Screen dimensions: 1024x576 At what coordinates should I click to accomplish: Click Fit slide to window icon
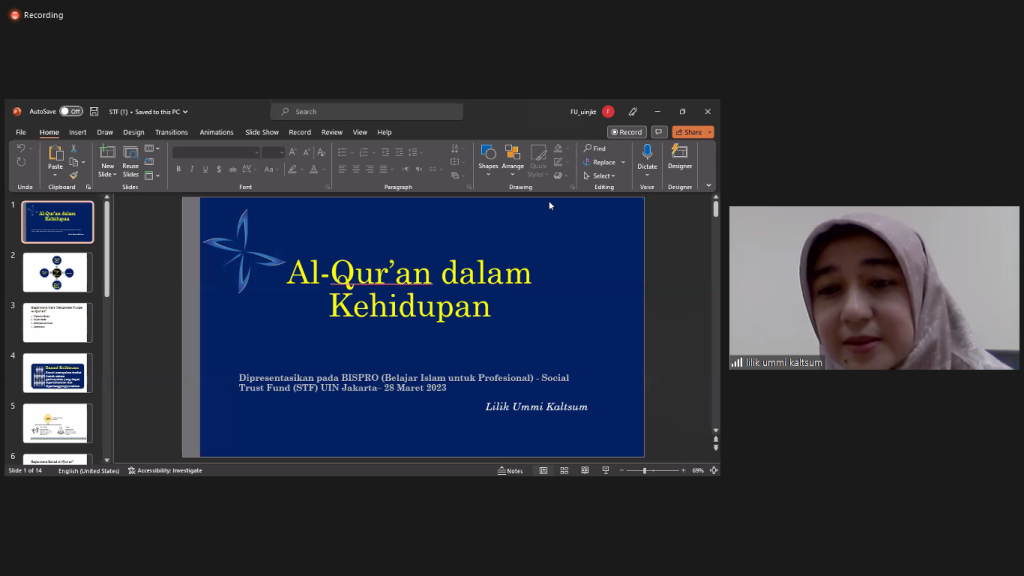click(x=714, y=470)
